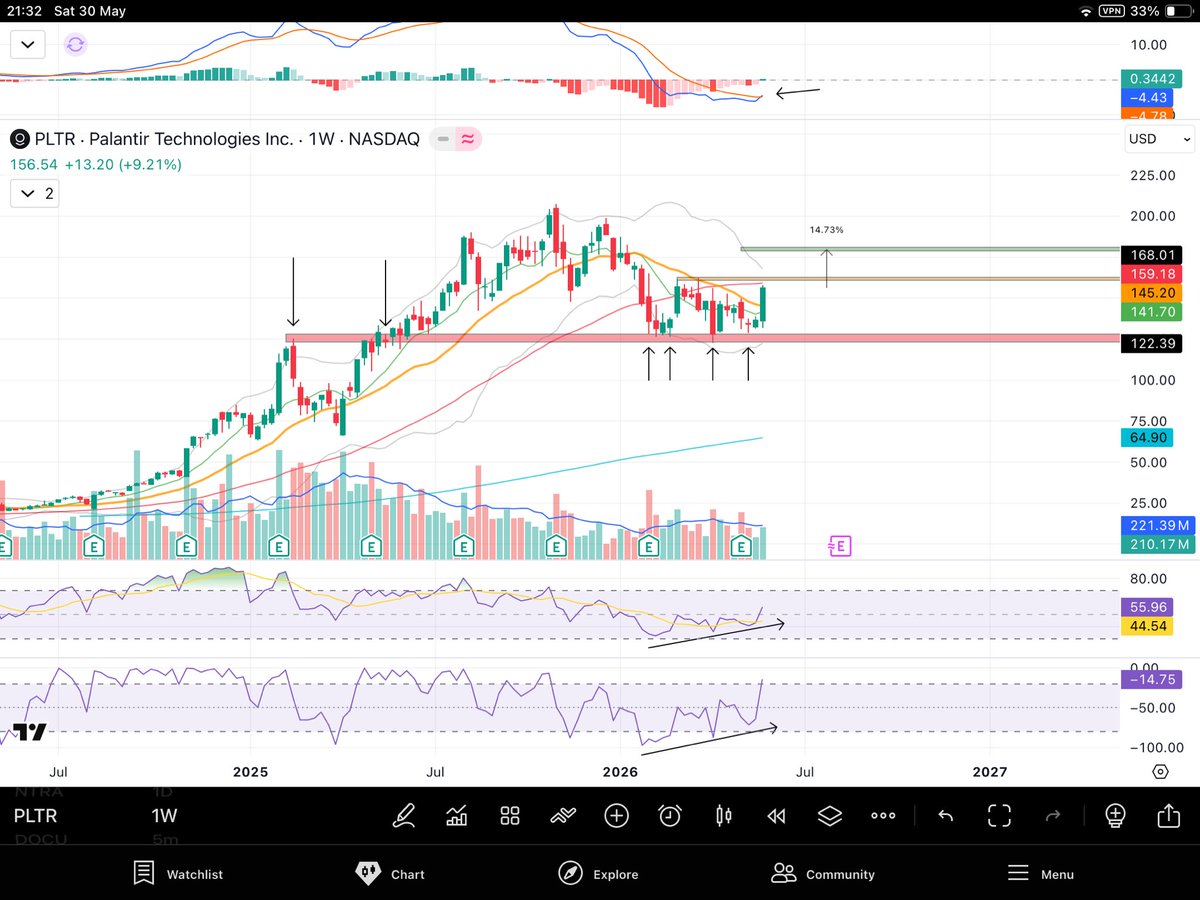Open the Explore tab
Image resolution: width=1200 pixels, height=900 pixels.
598,873
